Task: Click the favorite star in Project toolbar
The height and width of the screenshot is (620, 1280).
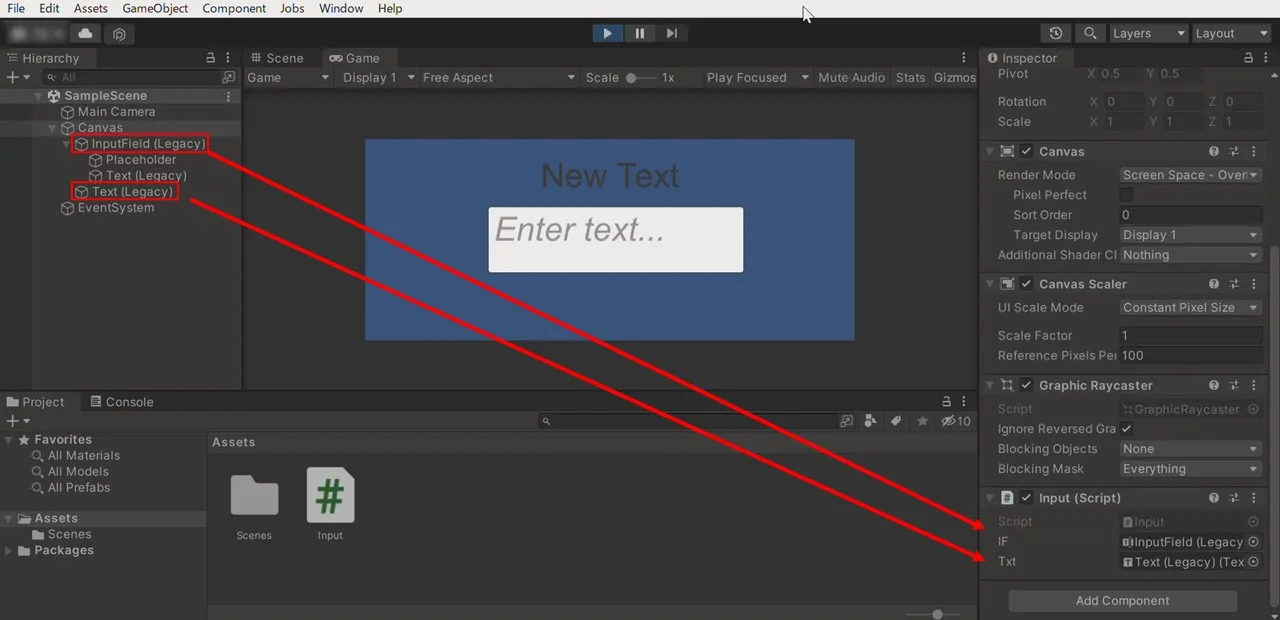Action: [922, 421]
